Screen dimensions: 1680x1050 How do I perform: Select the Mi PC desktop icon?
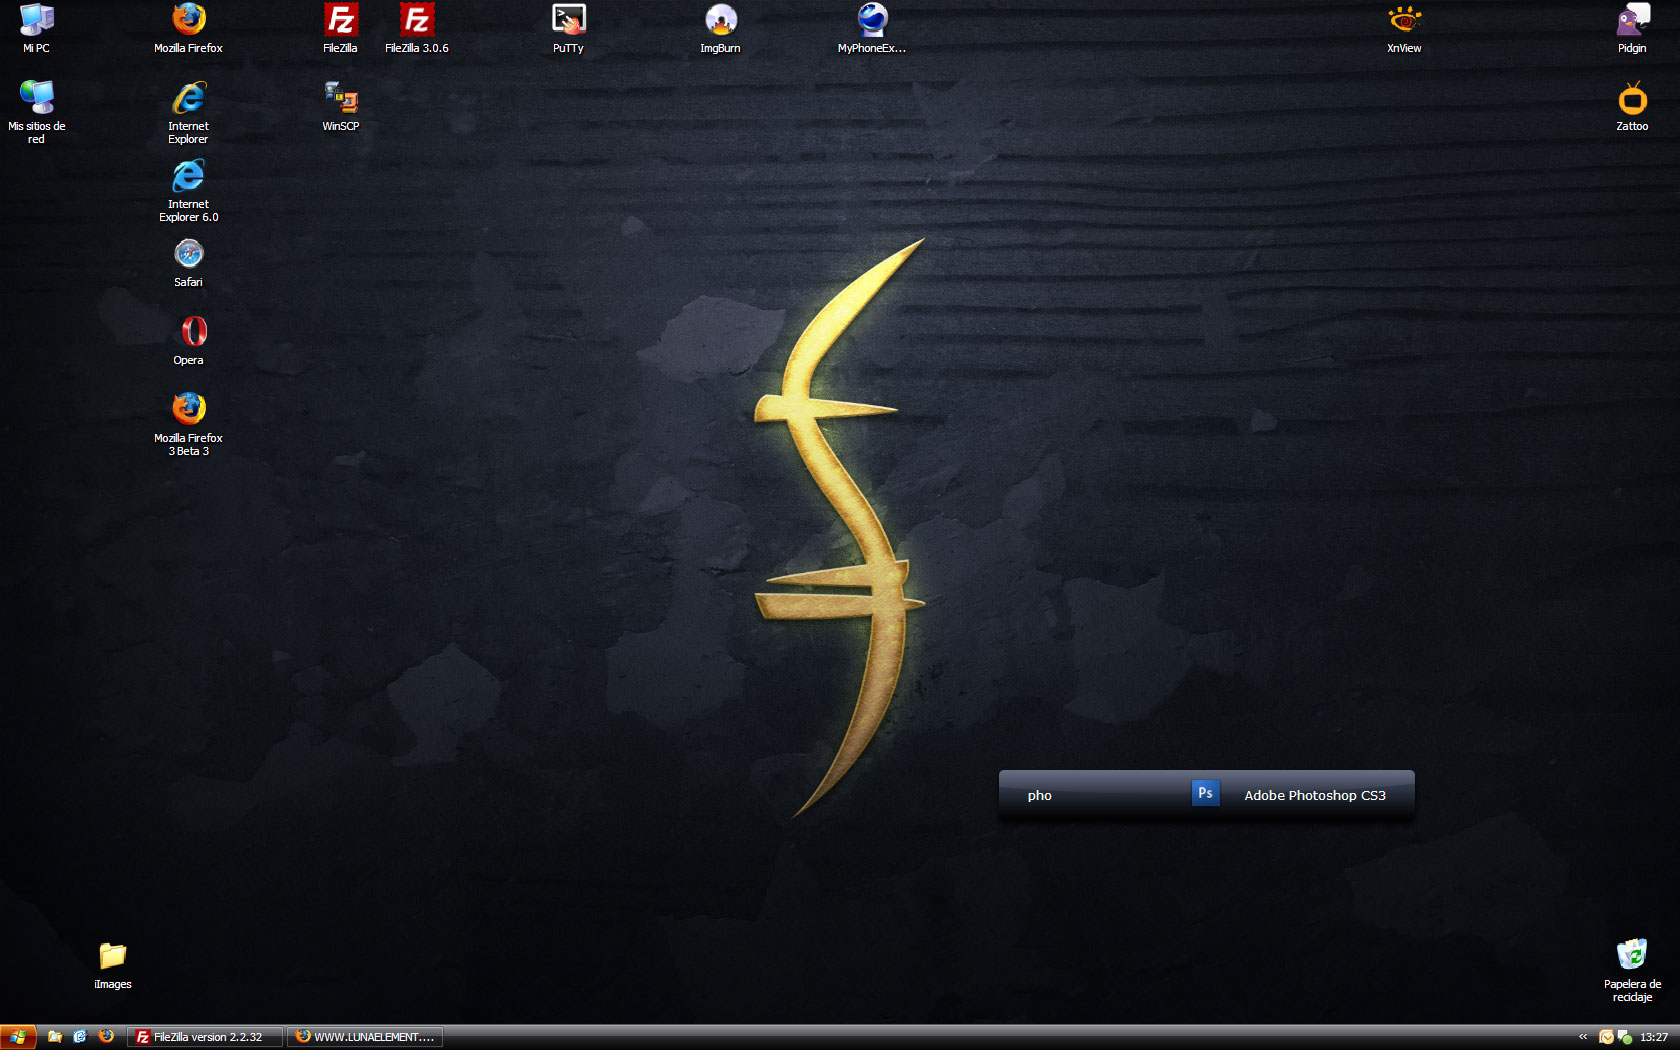[37, 21]
